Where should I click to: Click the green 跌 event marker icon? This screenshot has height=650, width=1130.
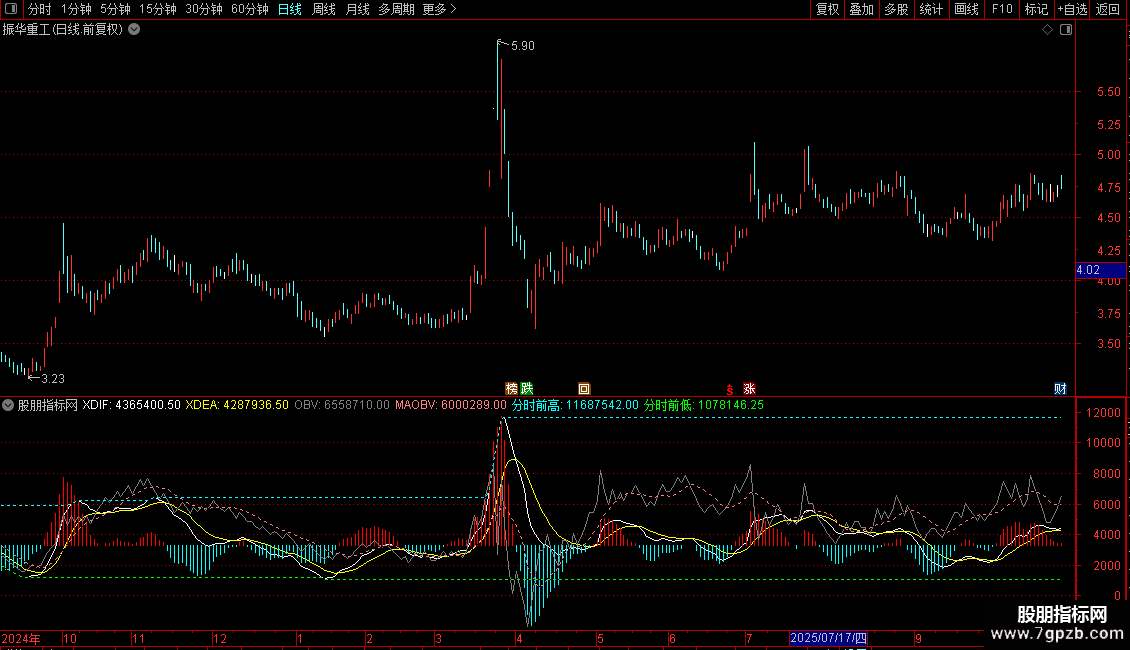tap(527, 388)
